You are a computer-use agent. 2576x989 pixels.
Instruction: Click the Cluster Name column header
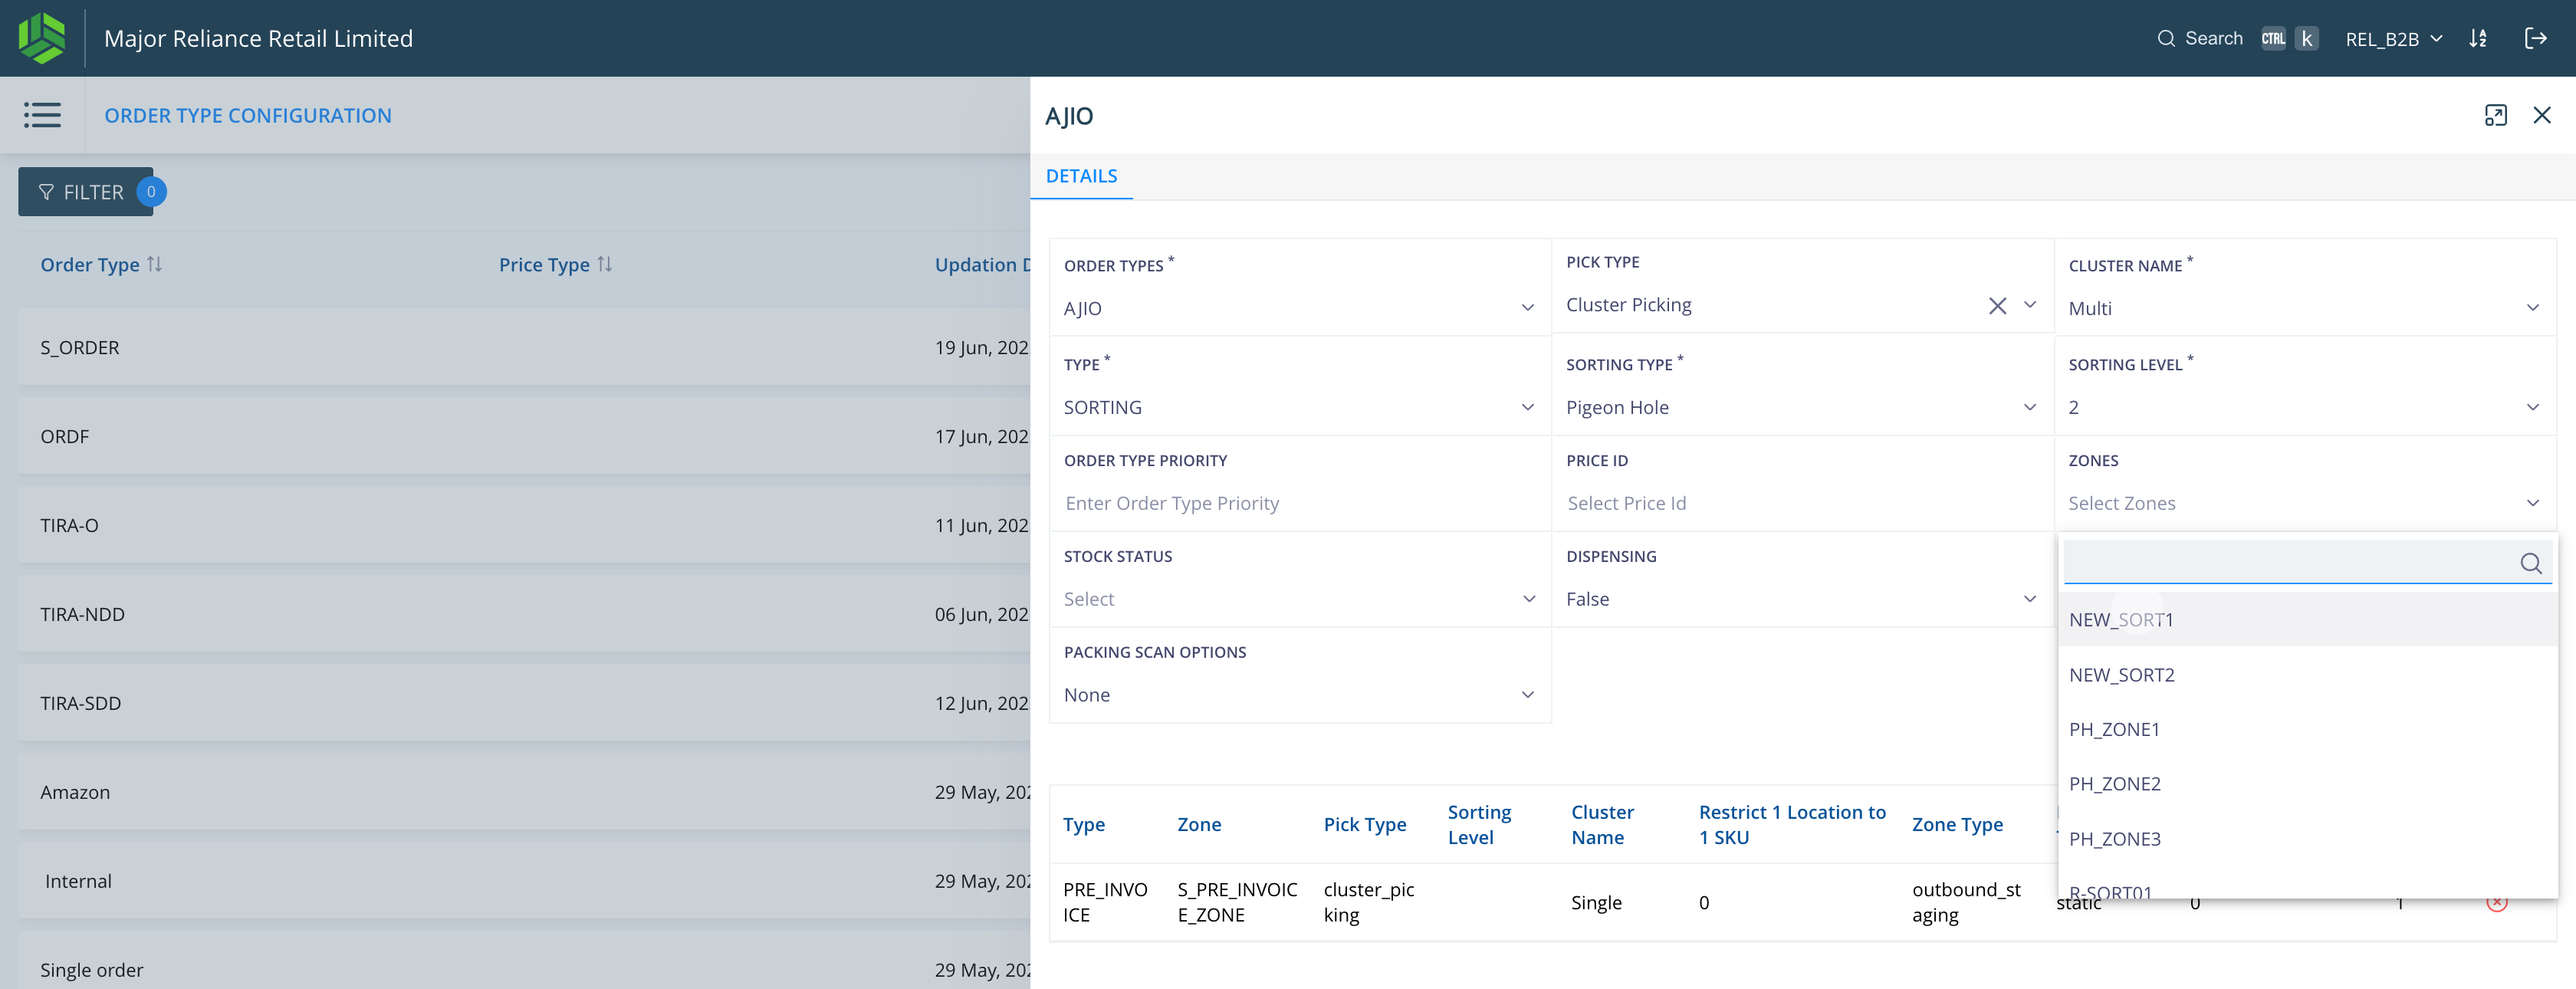[1602, 825]
